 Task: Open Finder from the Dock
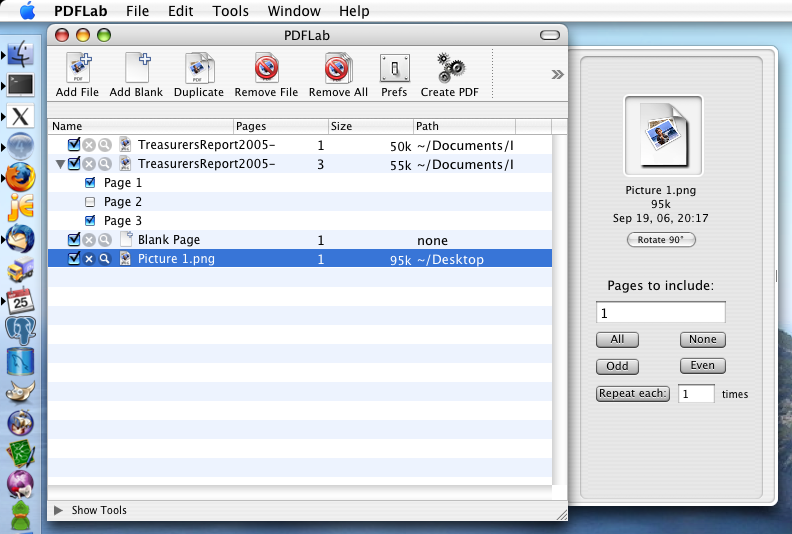(20, 54)
